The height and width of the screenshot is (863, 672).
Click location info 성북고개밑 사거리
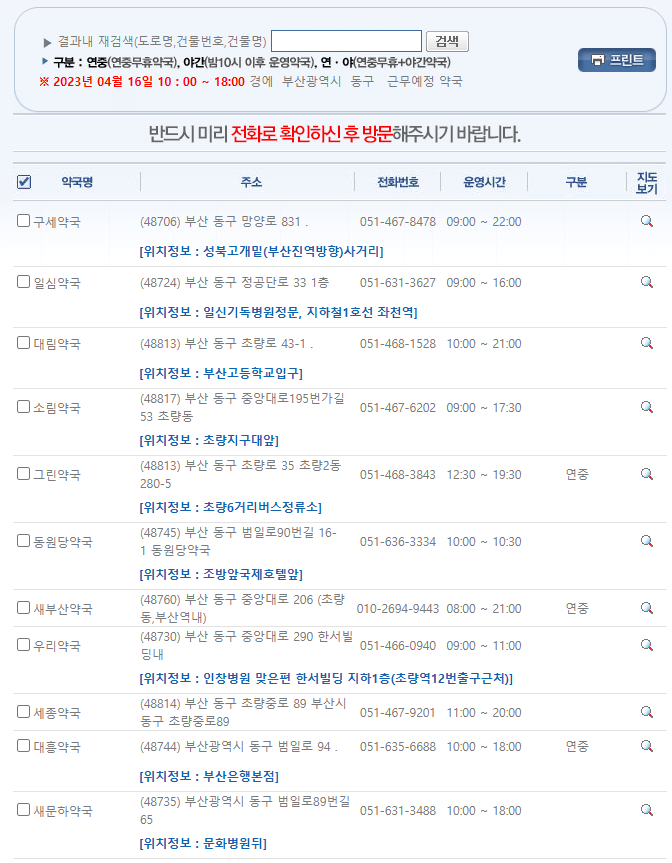point(261,252)
